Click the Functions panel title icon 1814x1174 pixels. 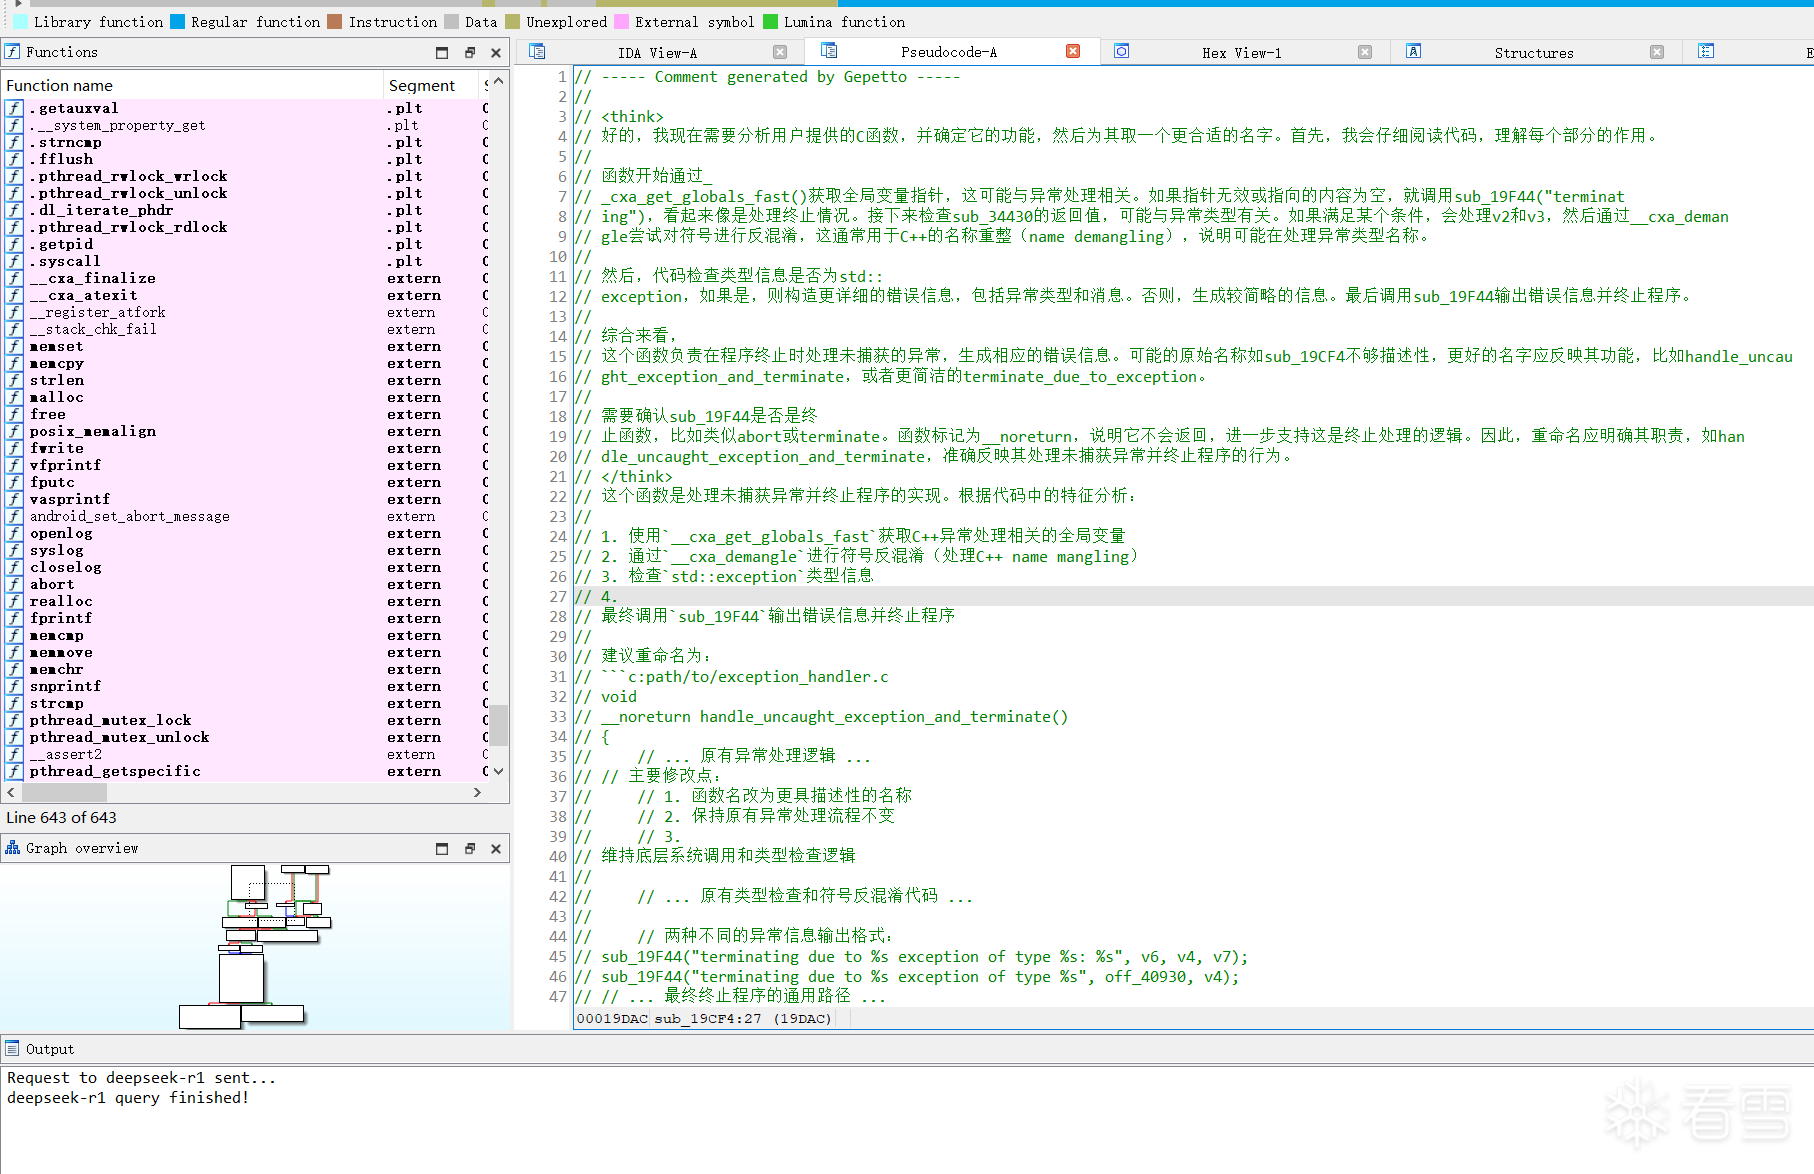pos(12,51)
